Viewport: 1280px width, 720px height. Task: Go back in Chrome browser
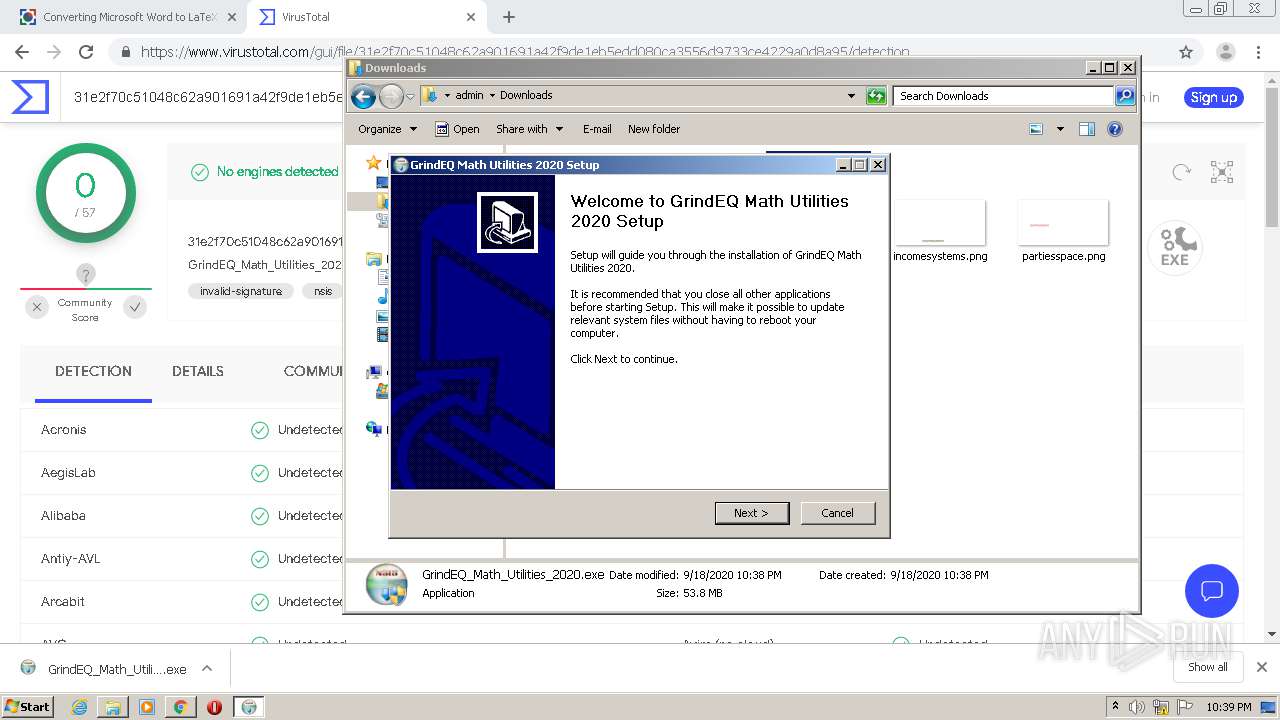22,52
